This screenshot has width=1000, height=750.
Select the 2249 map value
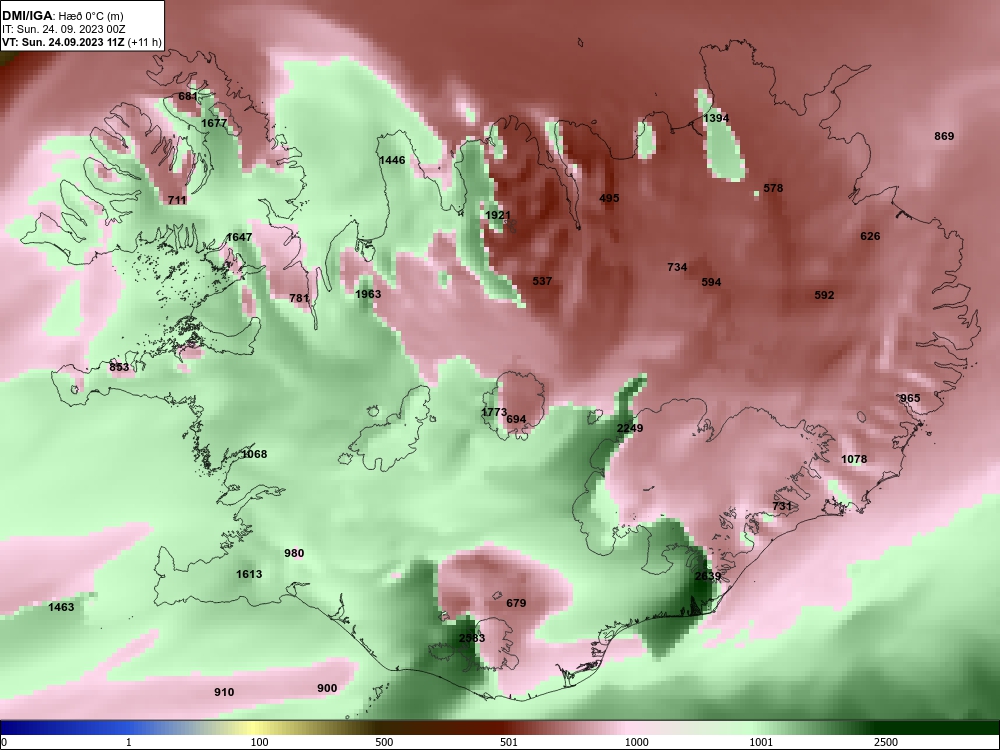pyautogui.click(x=630, y=428)
